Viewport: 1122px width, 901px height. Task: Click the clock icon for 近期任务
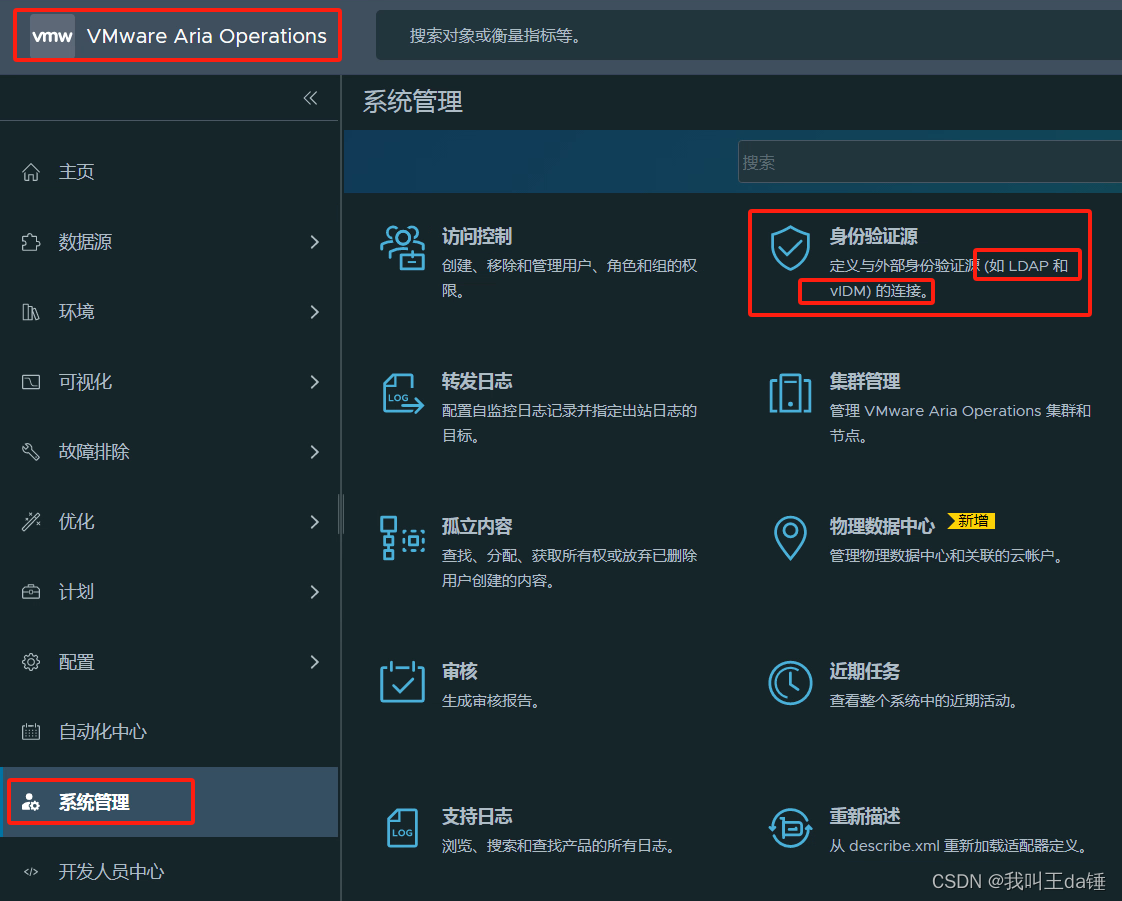(x=790, y=683)
